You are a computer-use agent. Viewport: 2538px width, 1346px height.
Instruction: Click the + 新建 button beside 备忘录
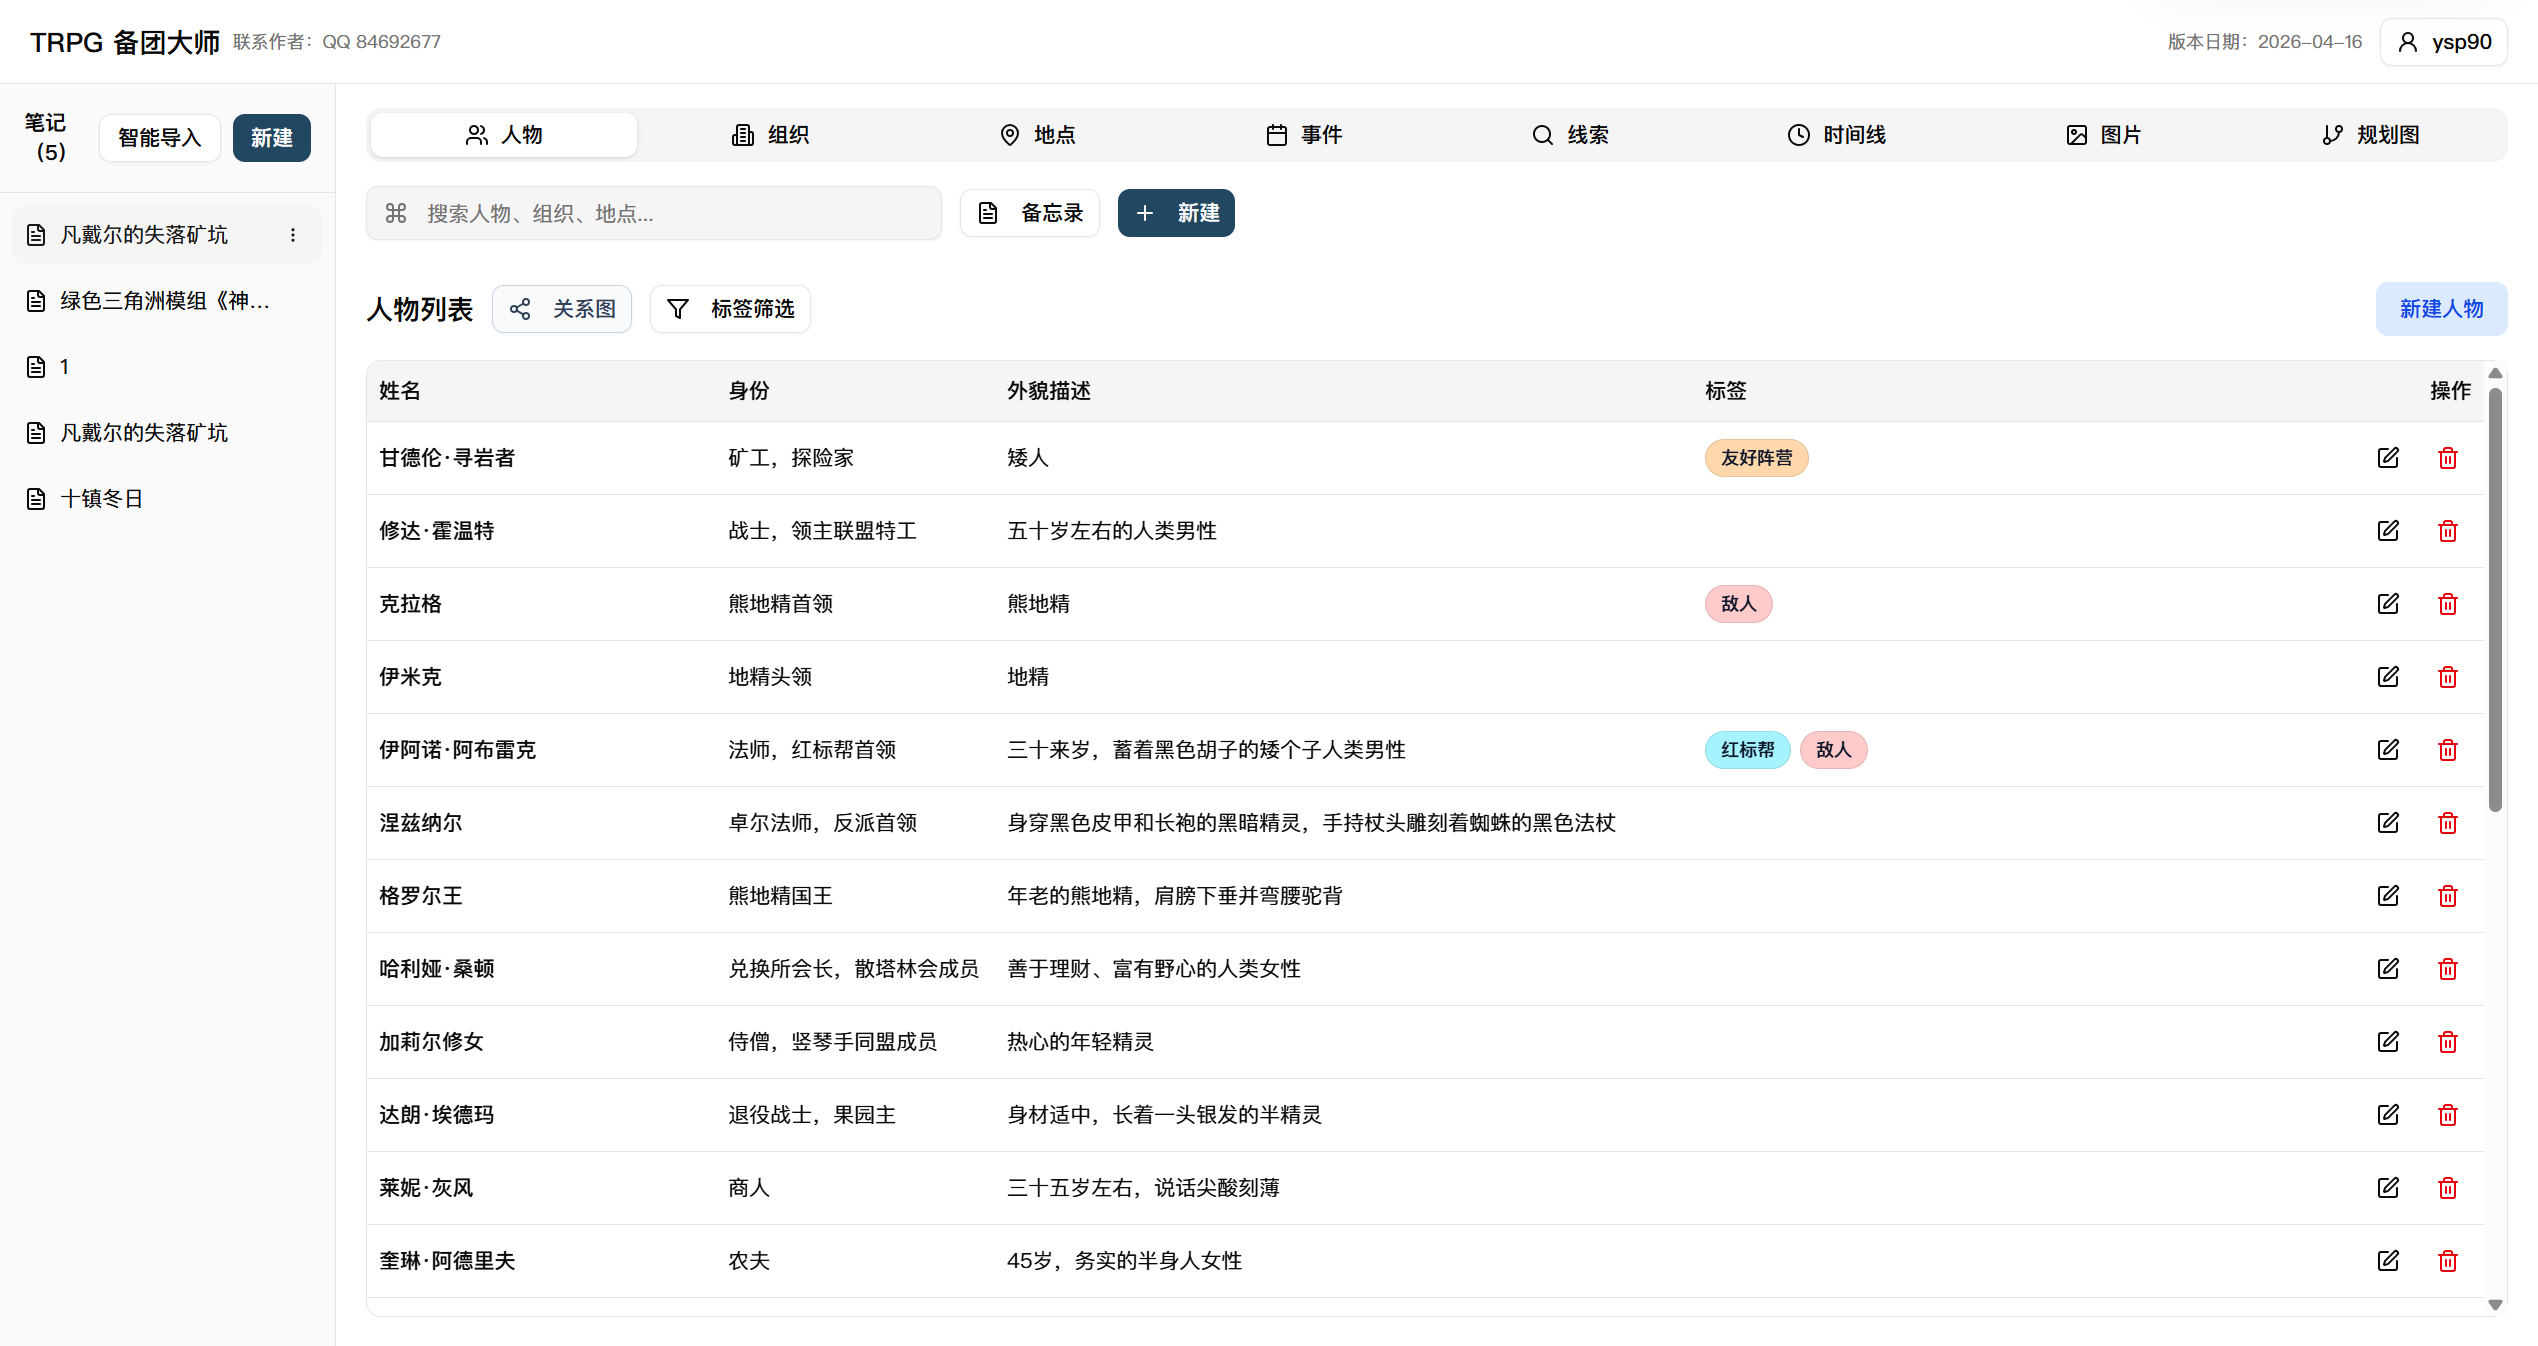1176,213
